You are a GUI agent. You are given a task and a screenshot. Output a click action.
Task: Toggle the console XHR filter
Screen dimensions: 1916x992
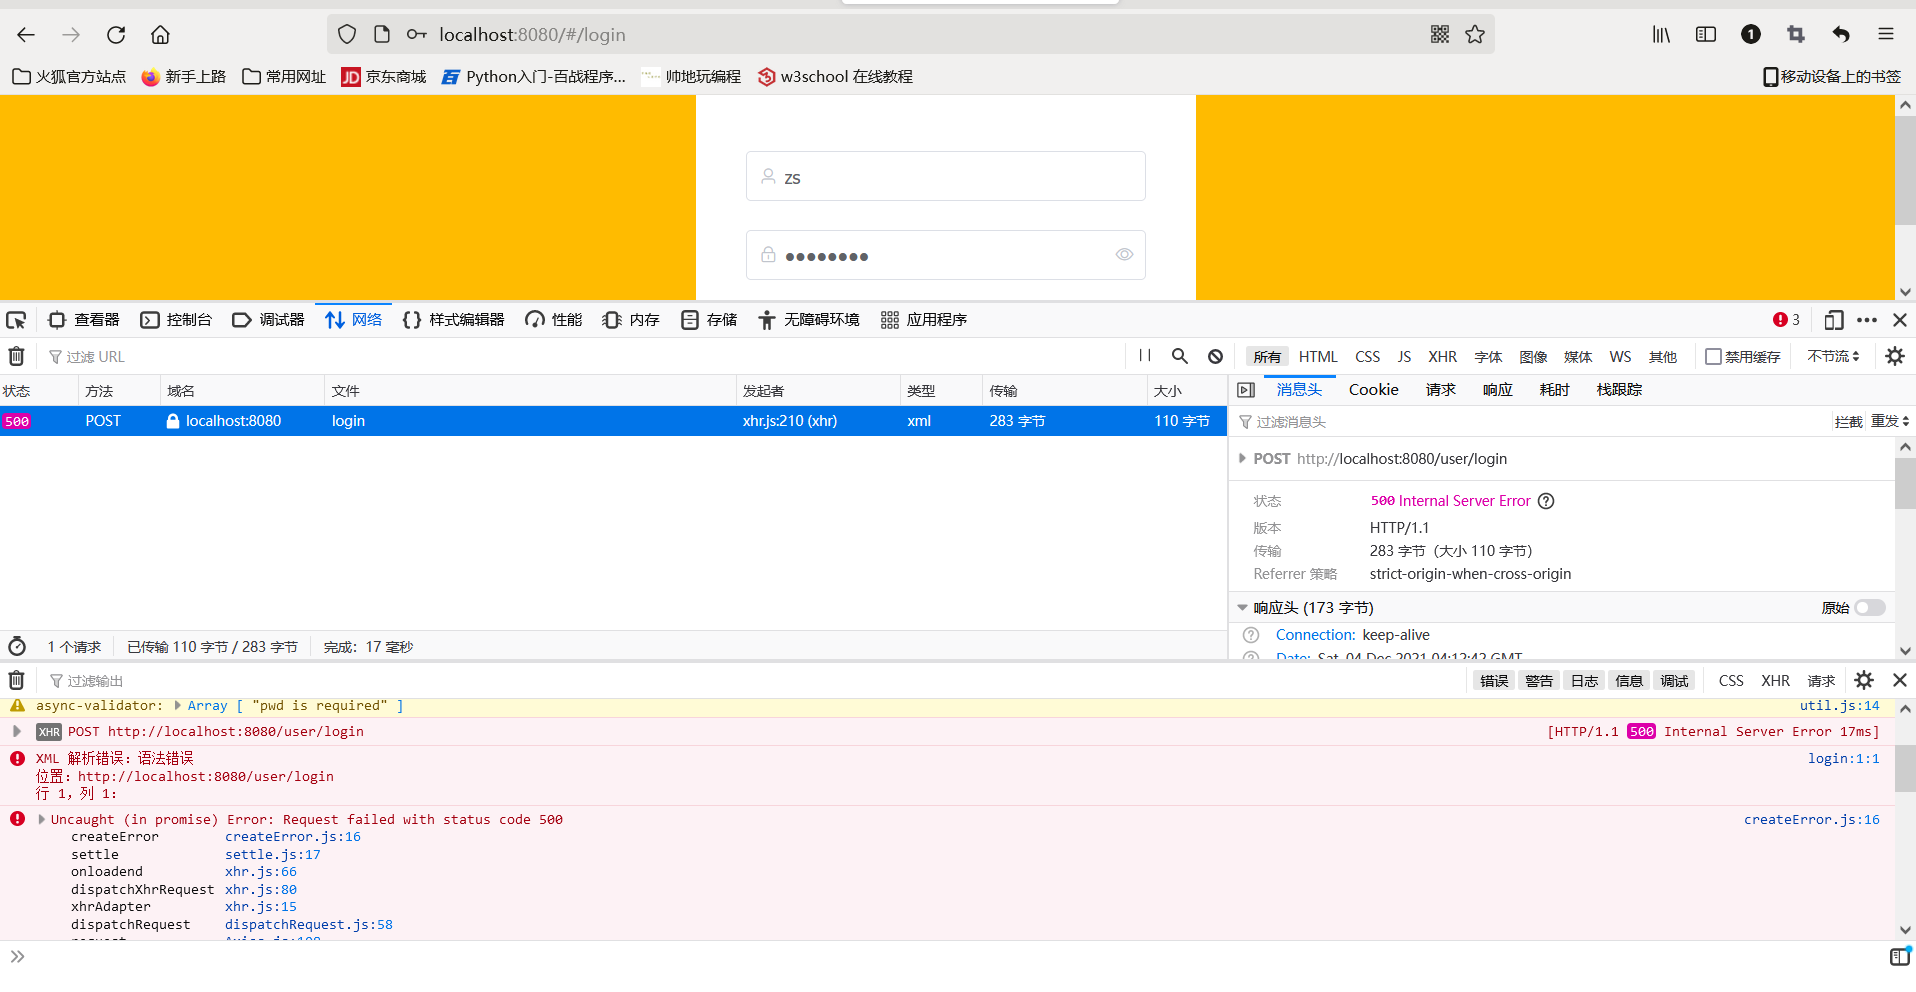coord(1775,681)
